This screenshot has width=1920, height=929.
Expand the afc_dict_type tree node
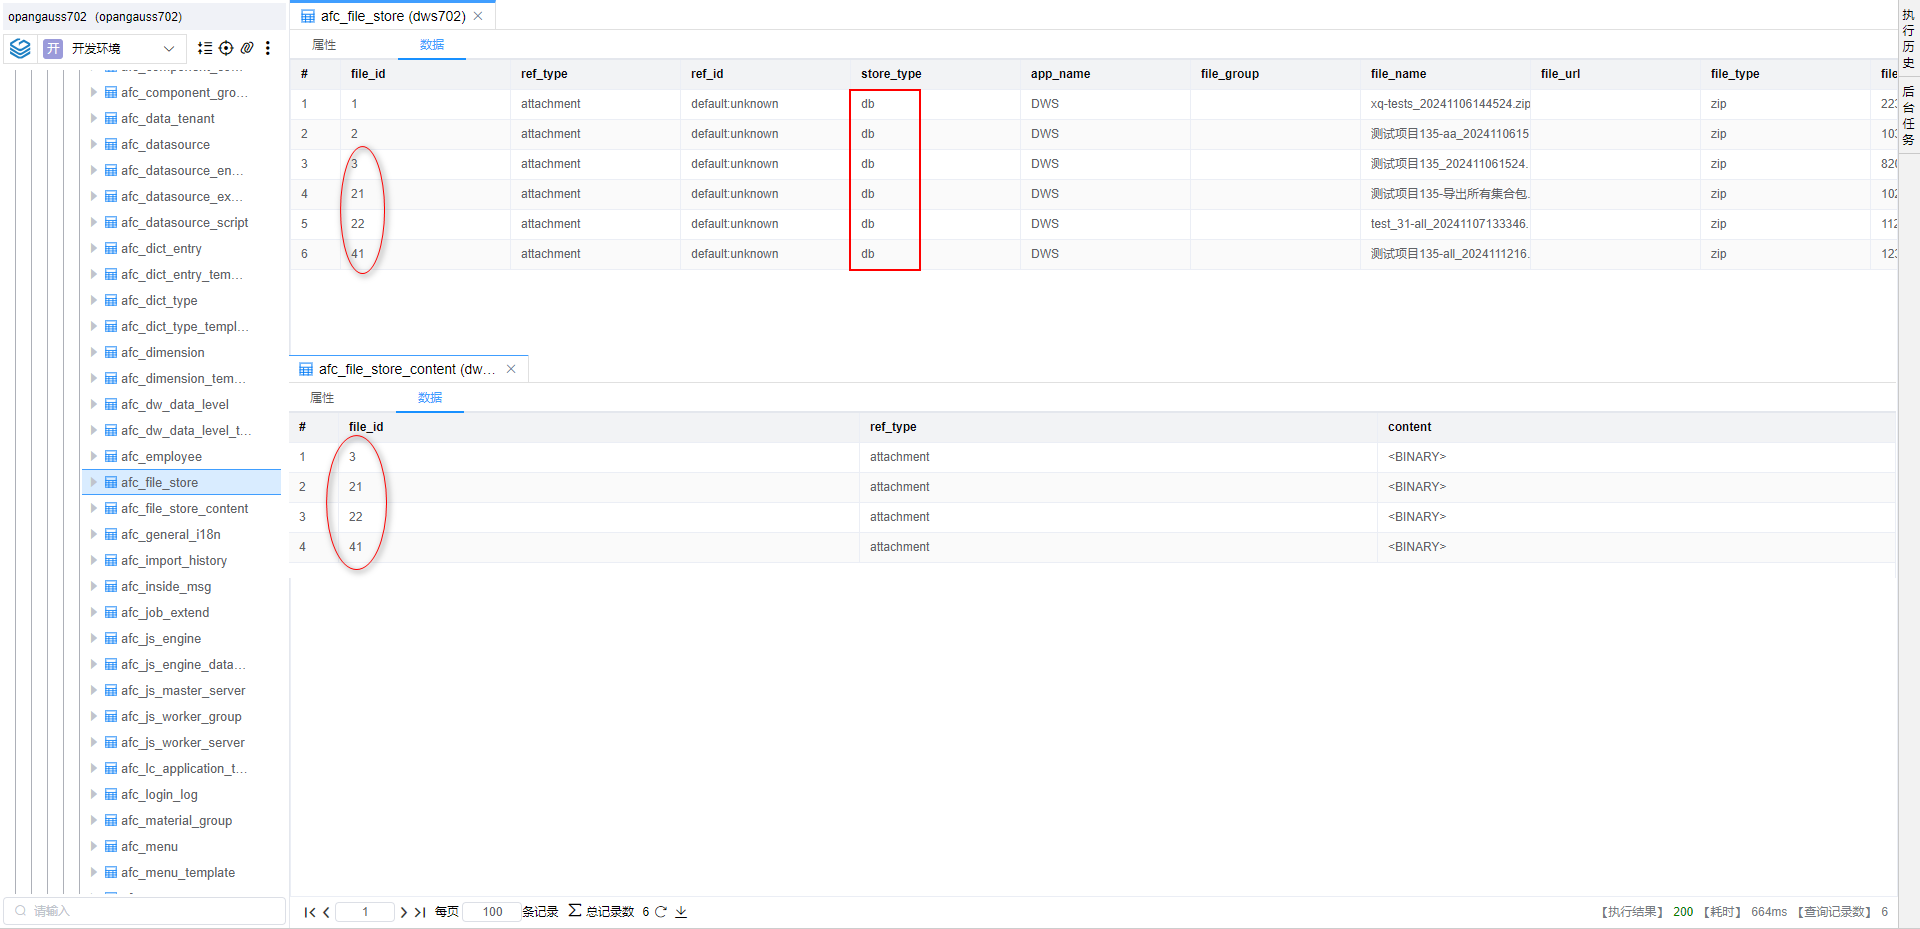[x=94, y=300]
